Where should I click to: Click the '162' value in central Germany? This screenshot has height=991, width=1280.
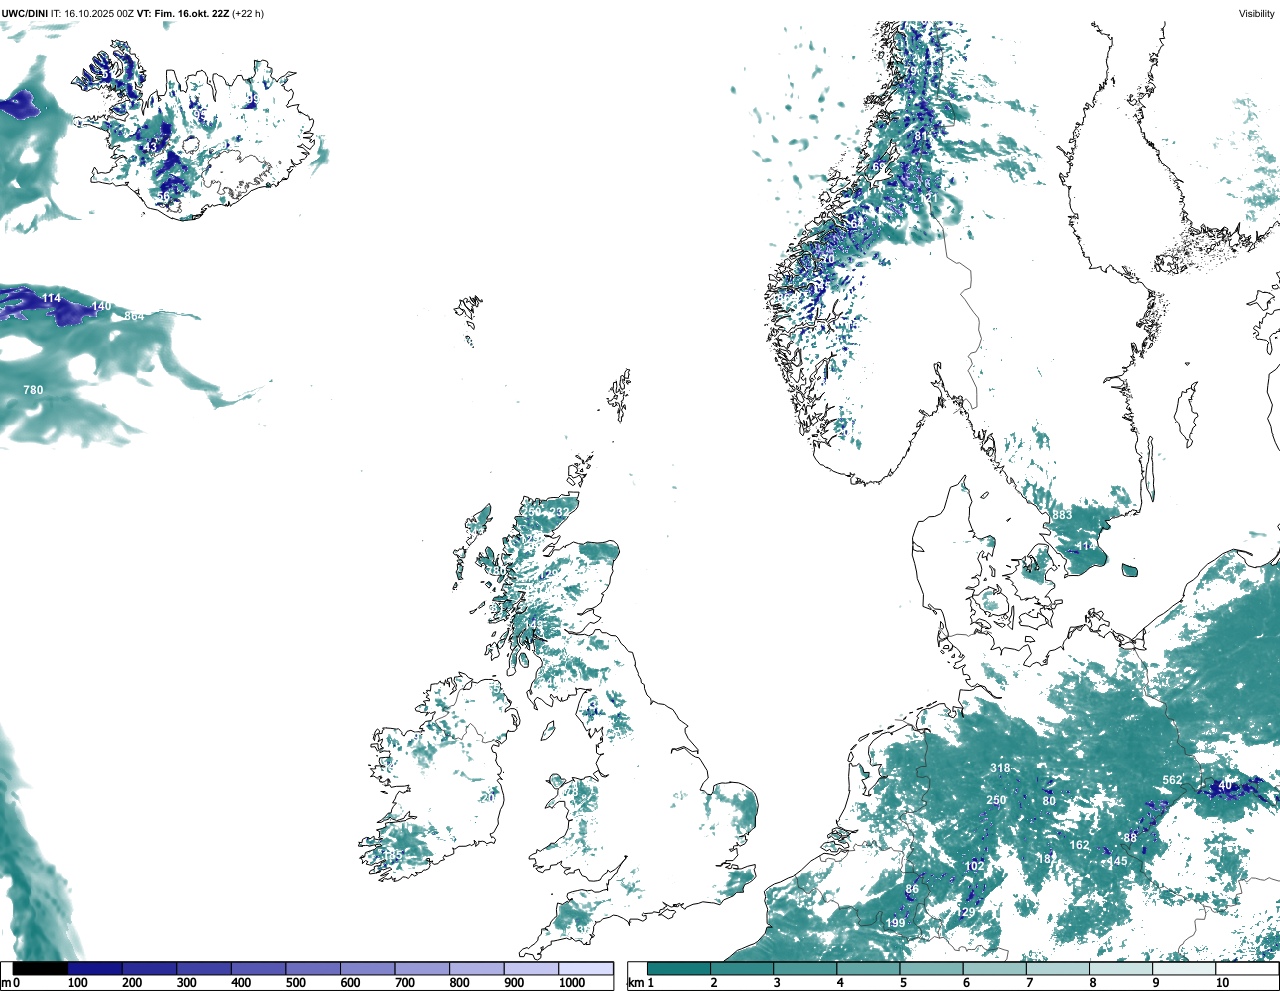tap(1079, 845)
